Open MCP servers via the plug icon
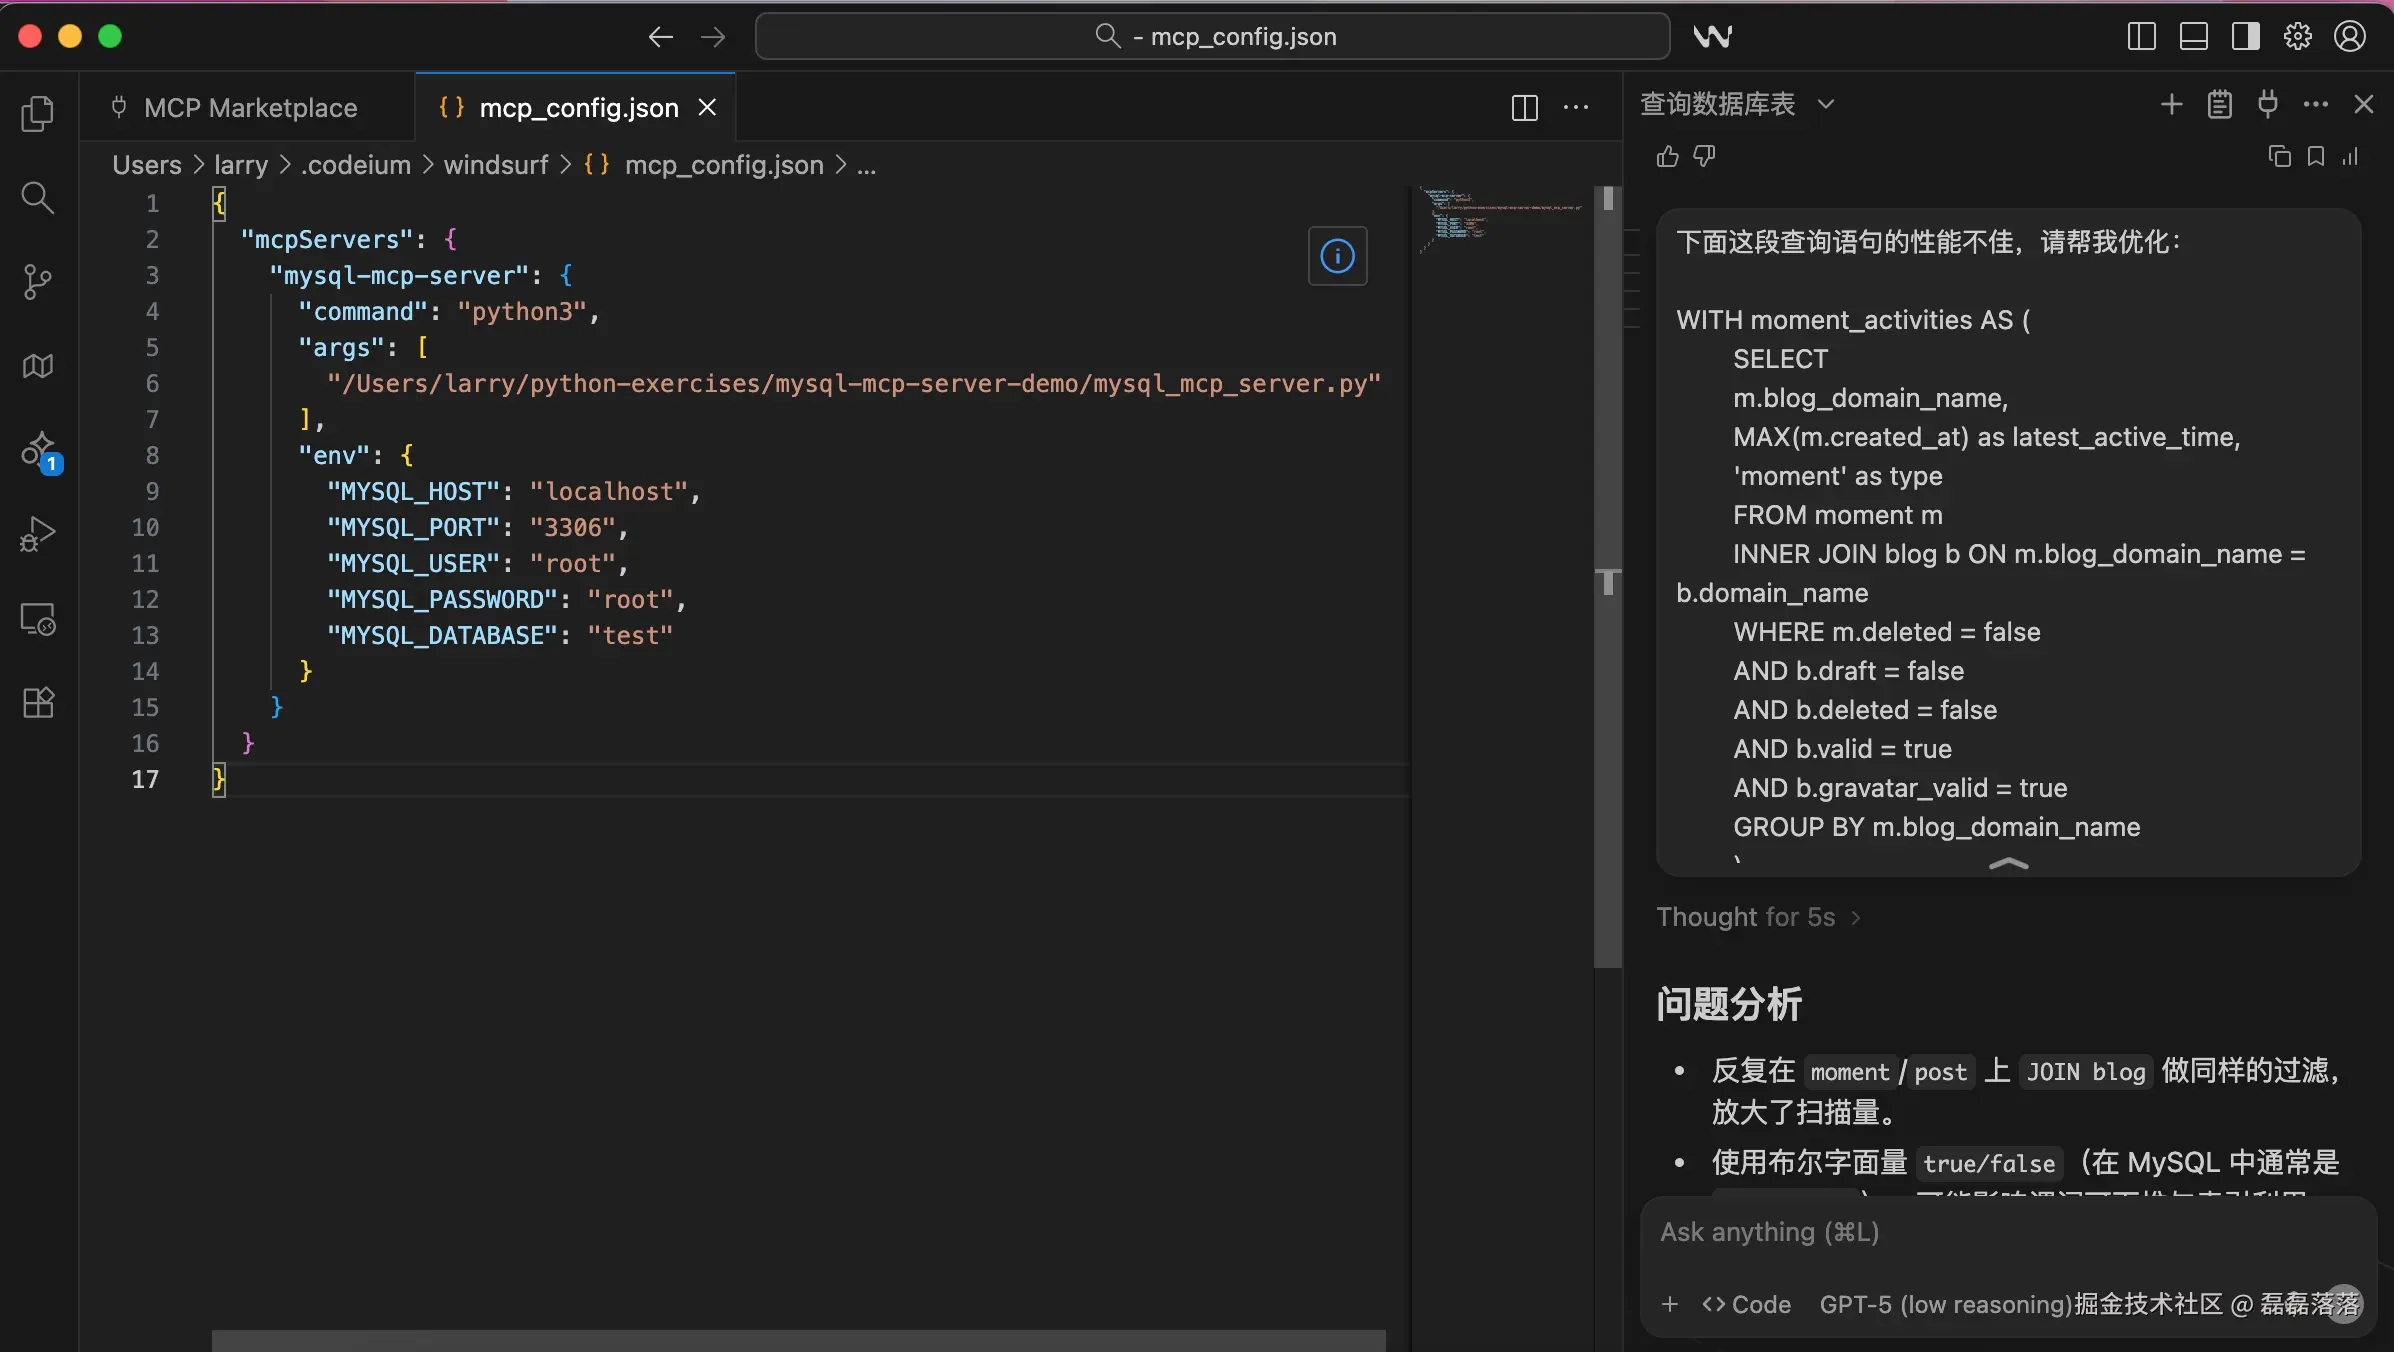This screenshot has width=2394, height=1352. click(2267, 104)
